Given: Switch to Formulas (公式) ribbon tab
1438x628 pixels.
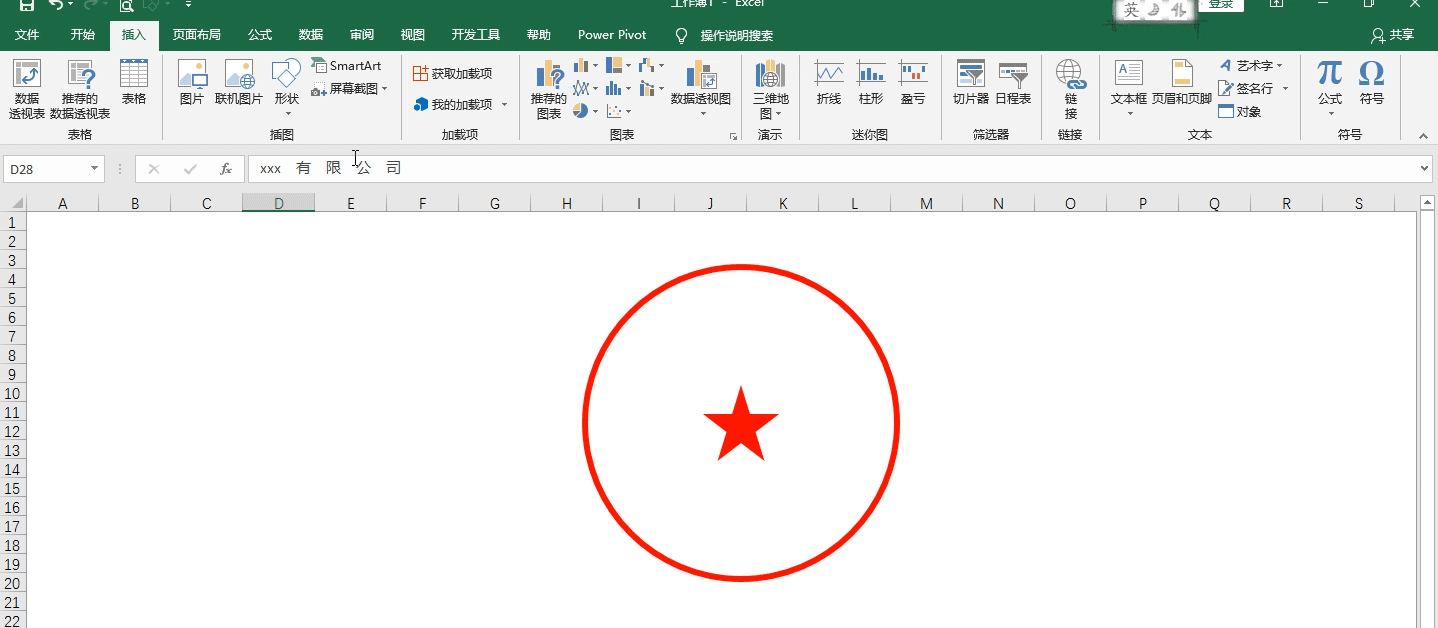Looking at the screenshot, I should point(260,35).
